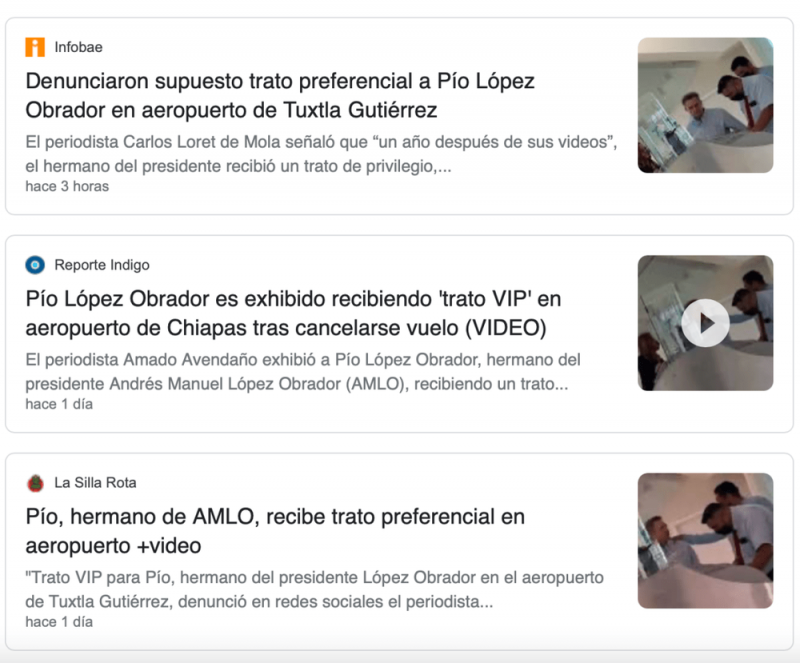Click 'hace 1 día' under Reporte Indigo
The width and height of the screenshot is (800, 663).
tap(59, 404)
